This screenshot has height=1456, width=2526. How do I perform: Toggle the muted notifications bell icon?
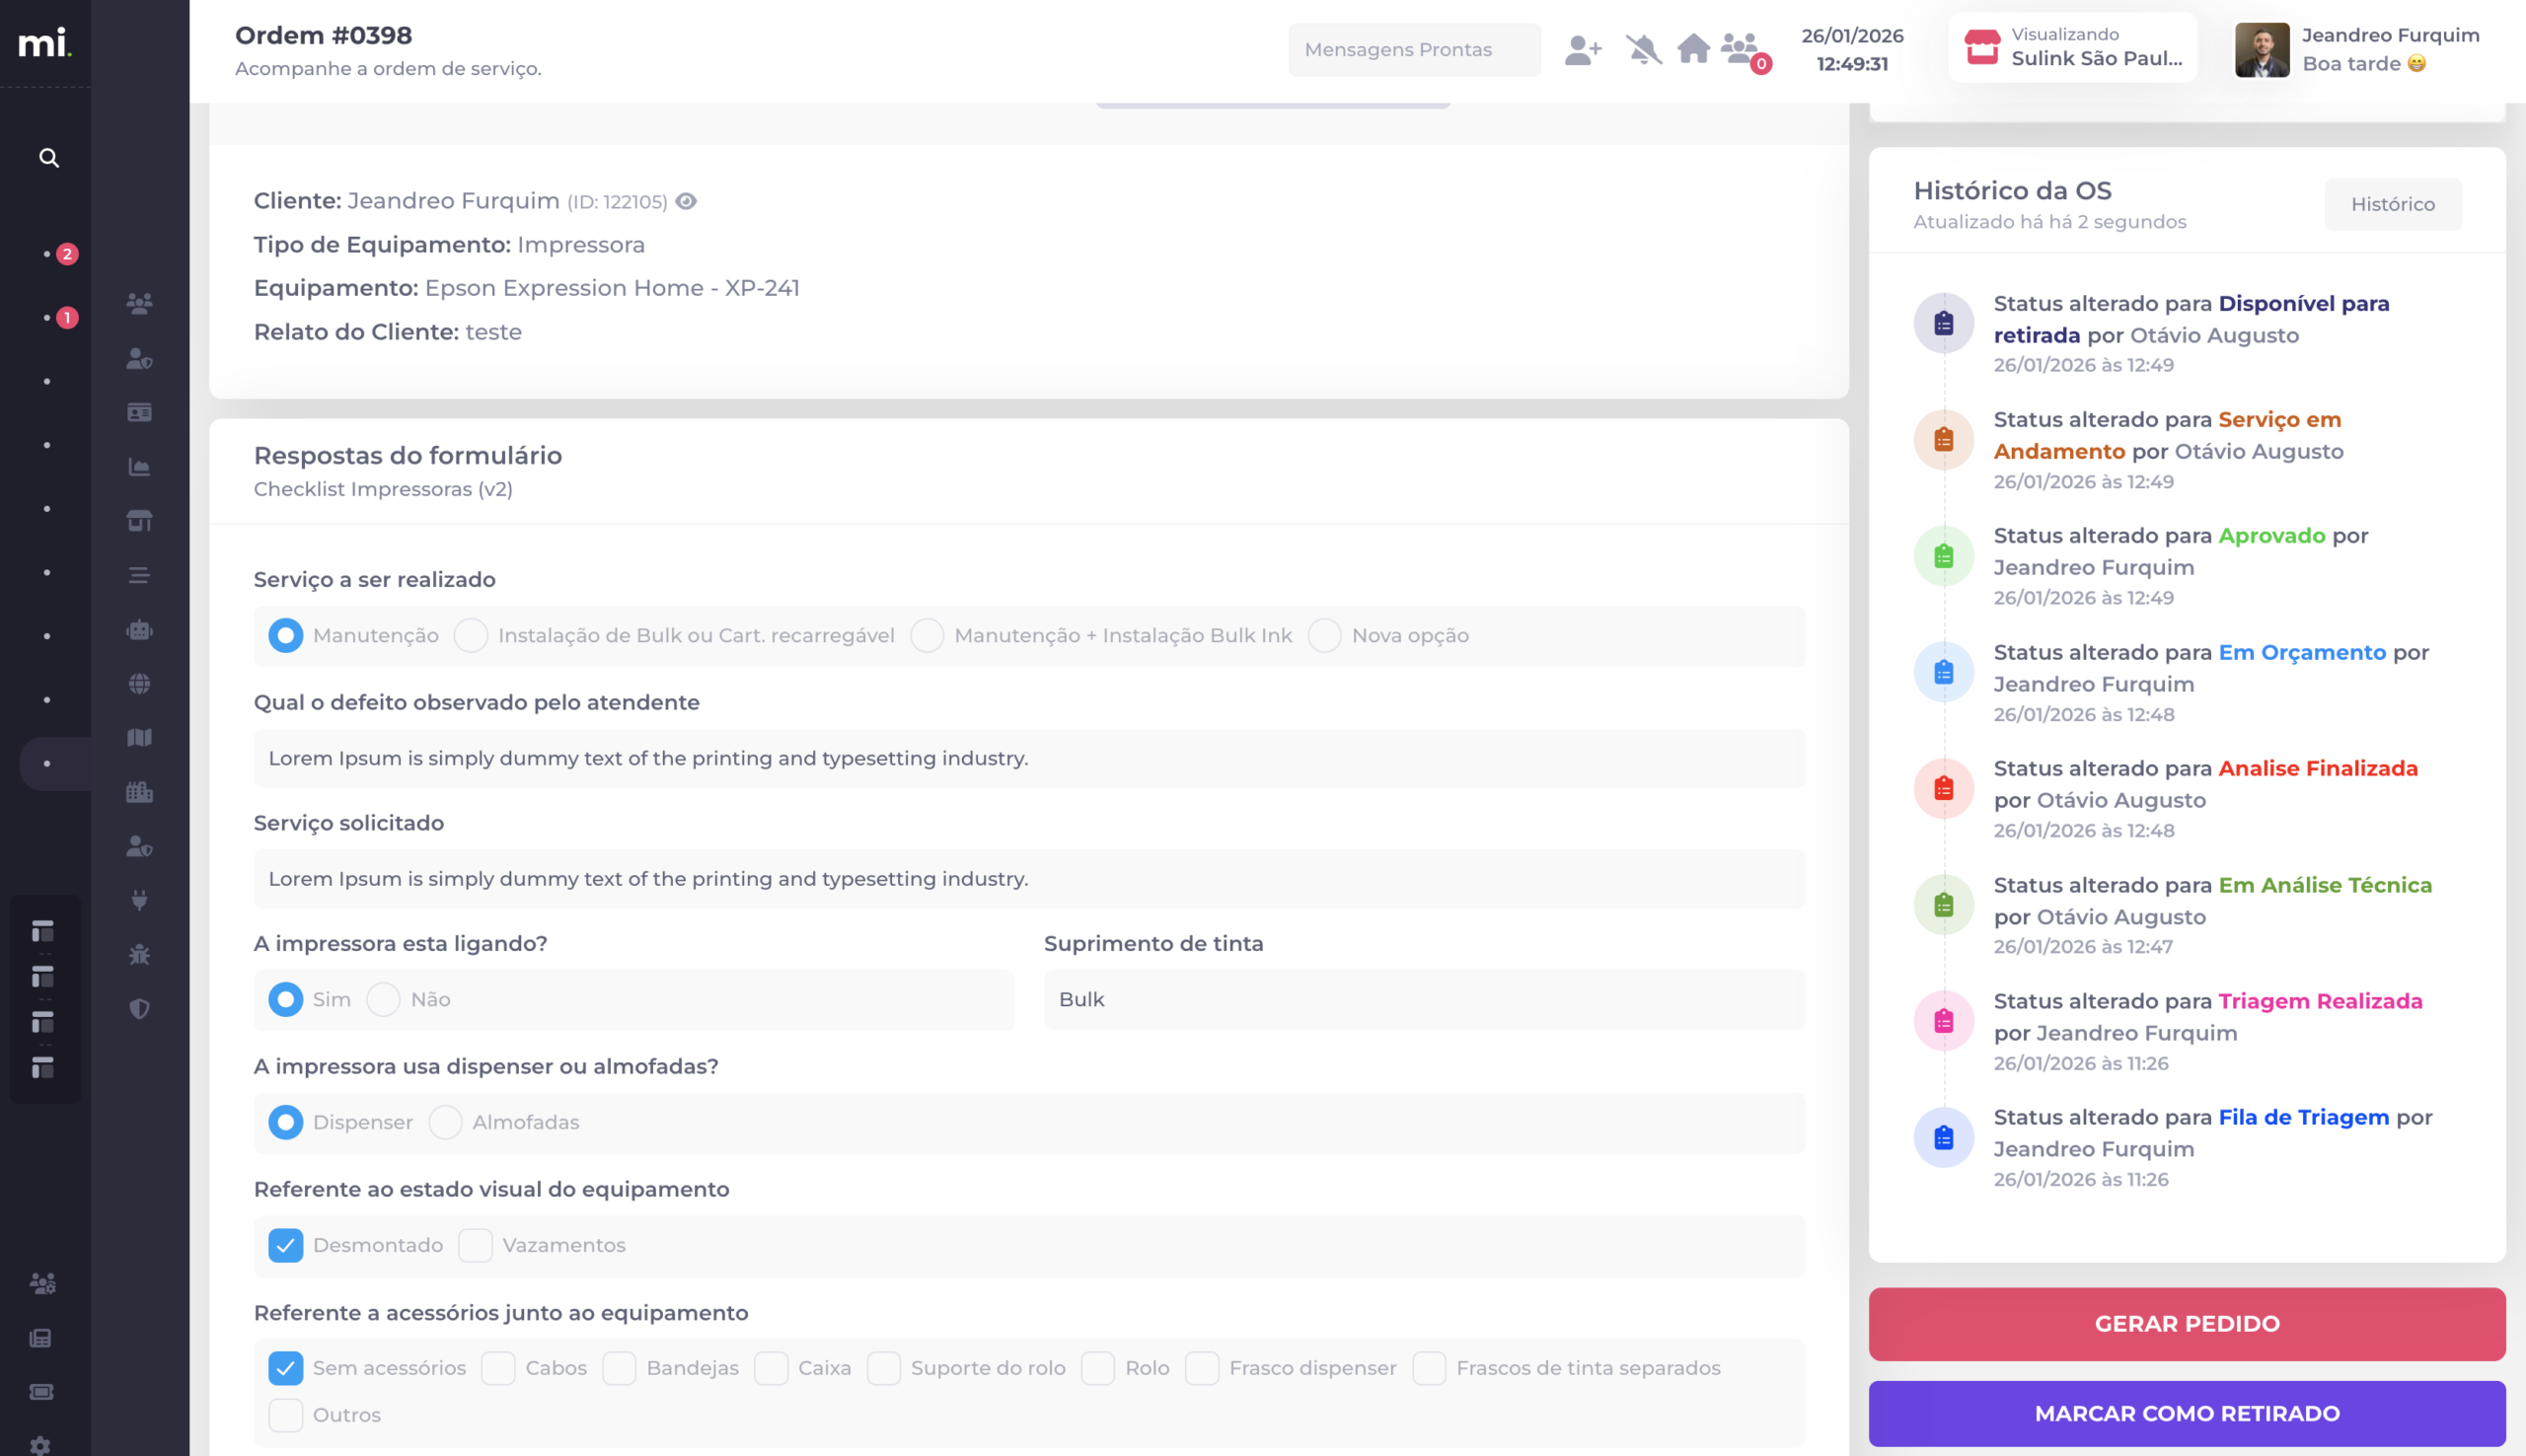tap(1643, 49)
